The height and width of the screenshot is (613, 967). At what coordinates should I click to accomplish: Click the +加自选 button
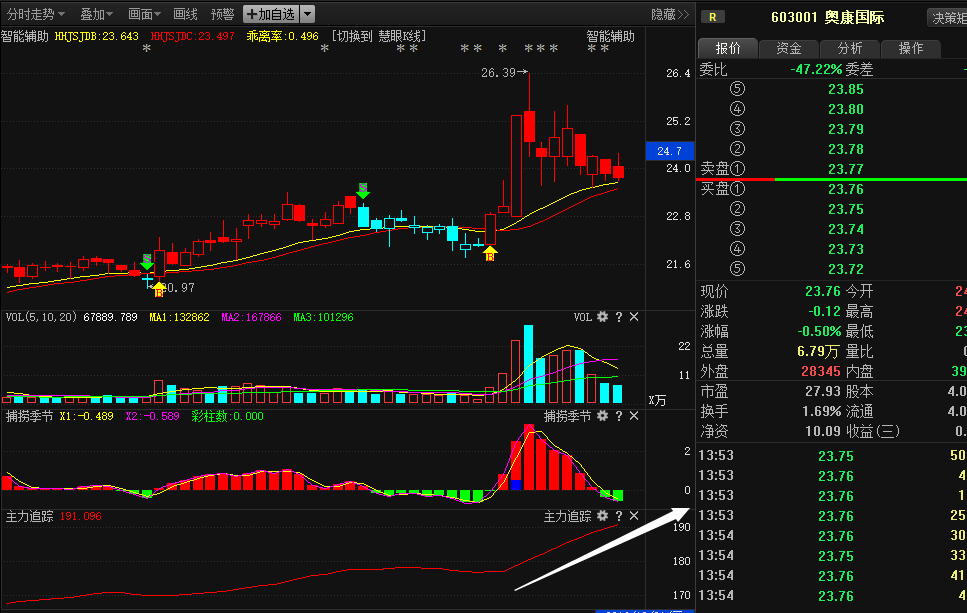(270, 14)
